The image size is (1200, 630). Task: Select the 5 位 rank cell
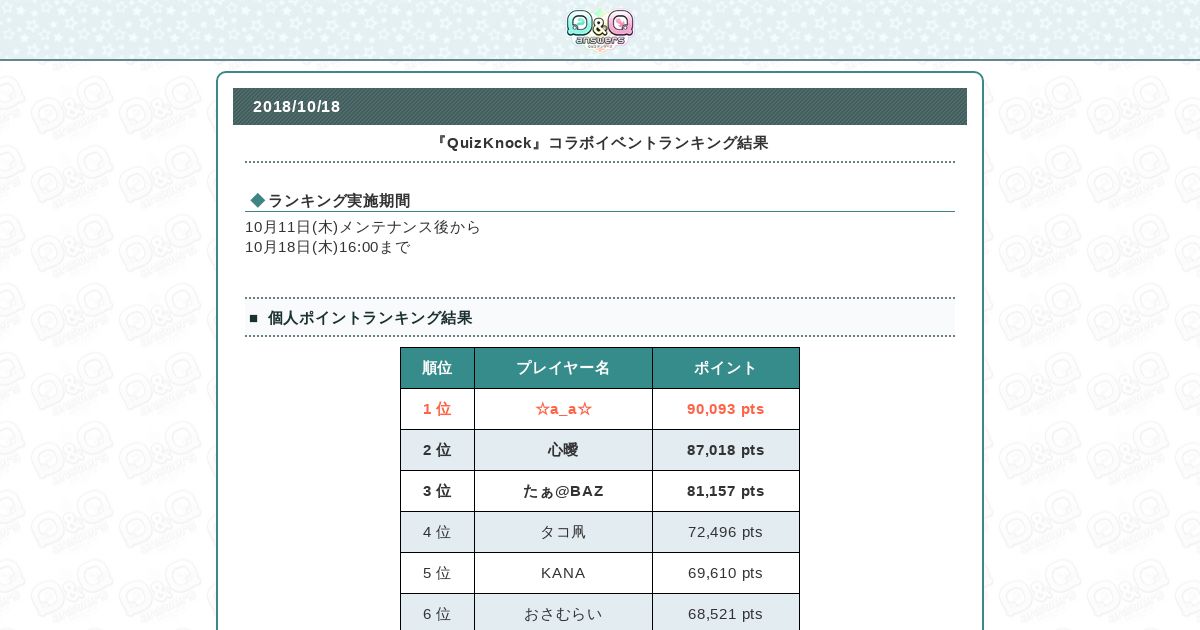437,573
